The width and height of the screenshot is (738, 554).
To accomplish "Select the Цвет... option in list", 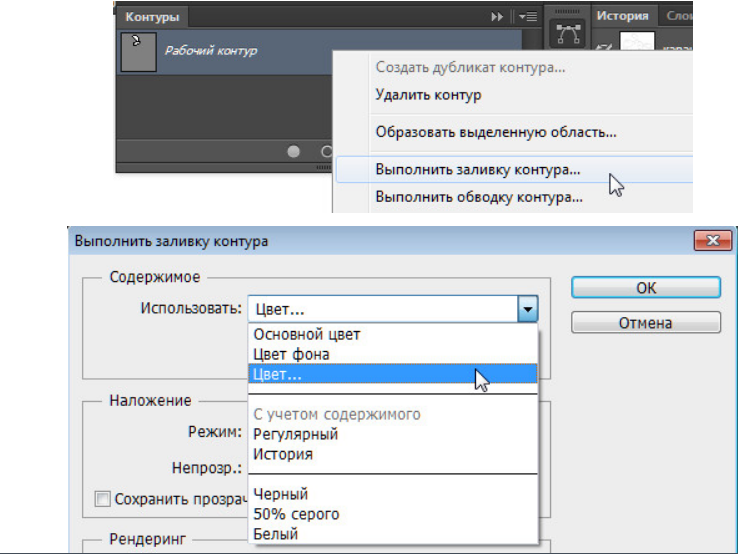I will (278, 374).
